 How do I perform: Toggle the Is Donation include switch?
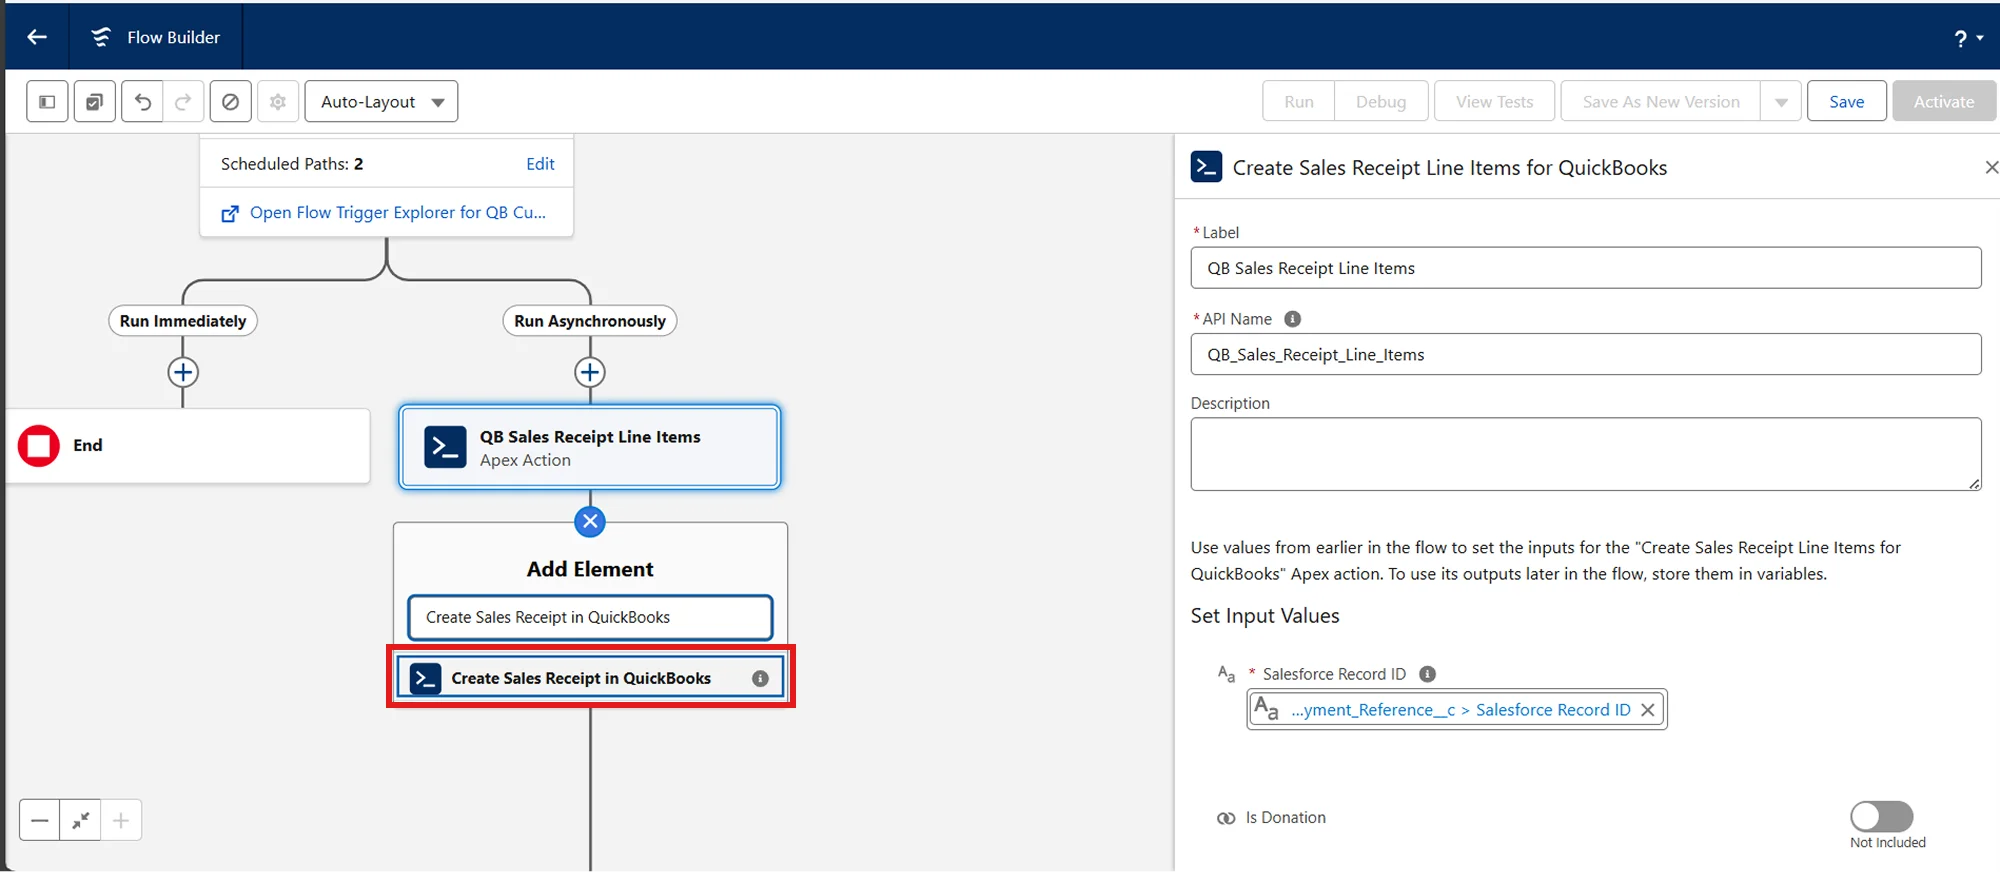1881,817
